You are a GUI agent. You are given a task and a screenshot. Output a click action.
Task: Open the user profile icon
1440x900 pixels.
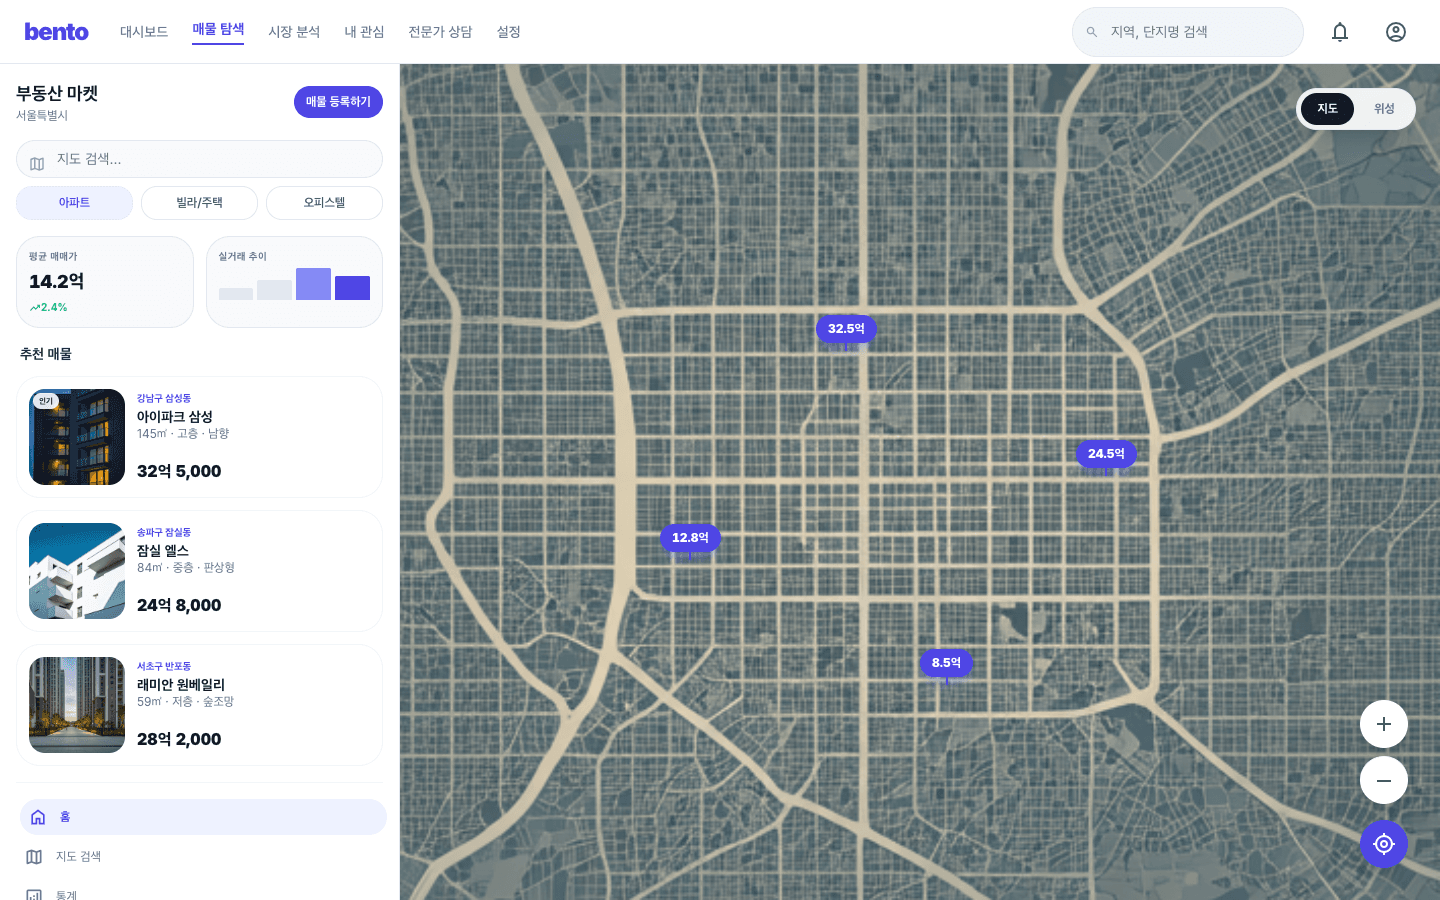(1396, 32)
